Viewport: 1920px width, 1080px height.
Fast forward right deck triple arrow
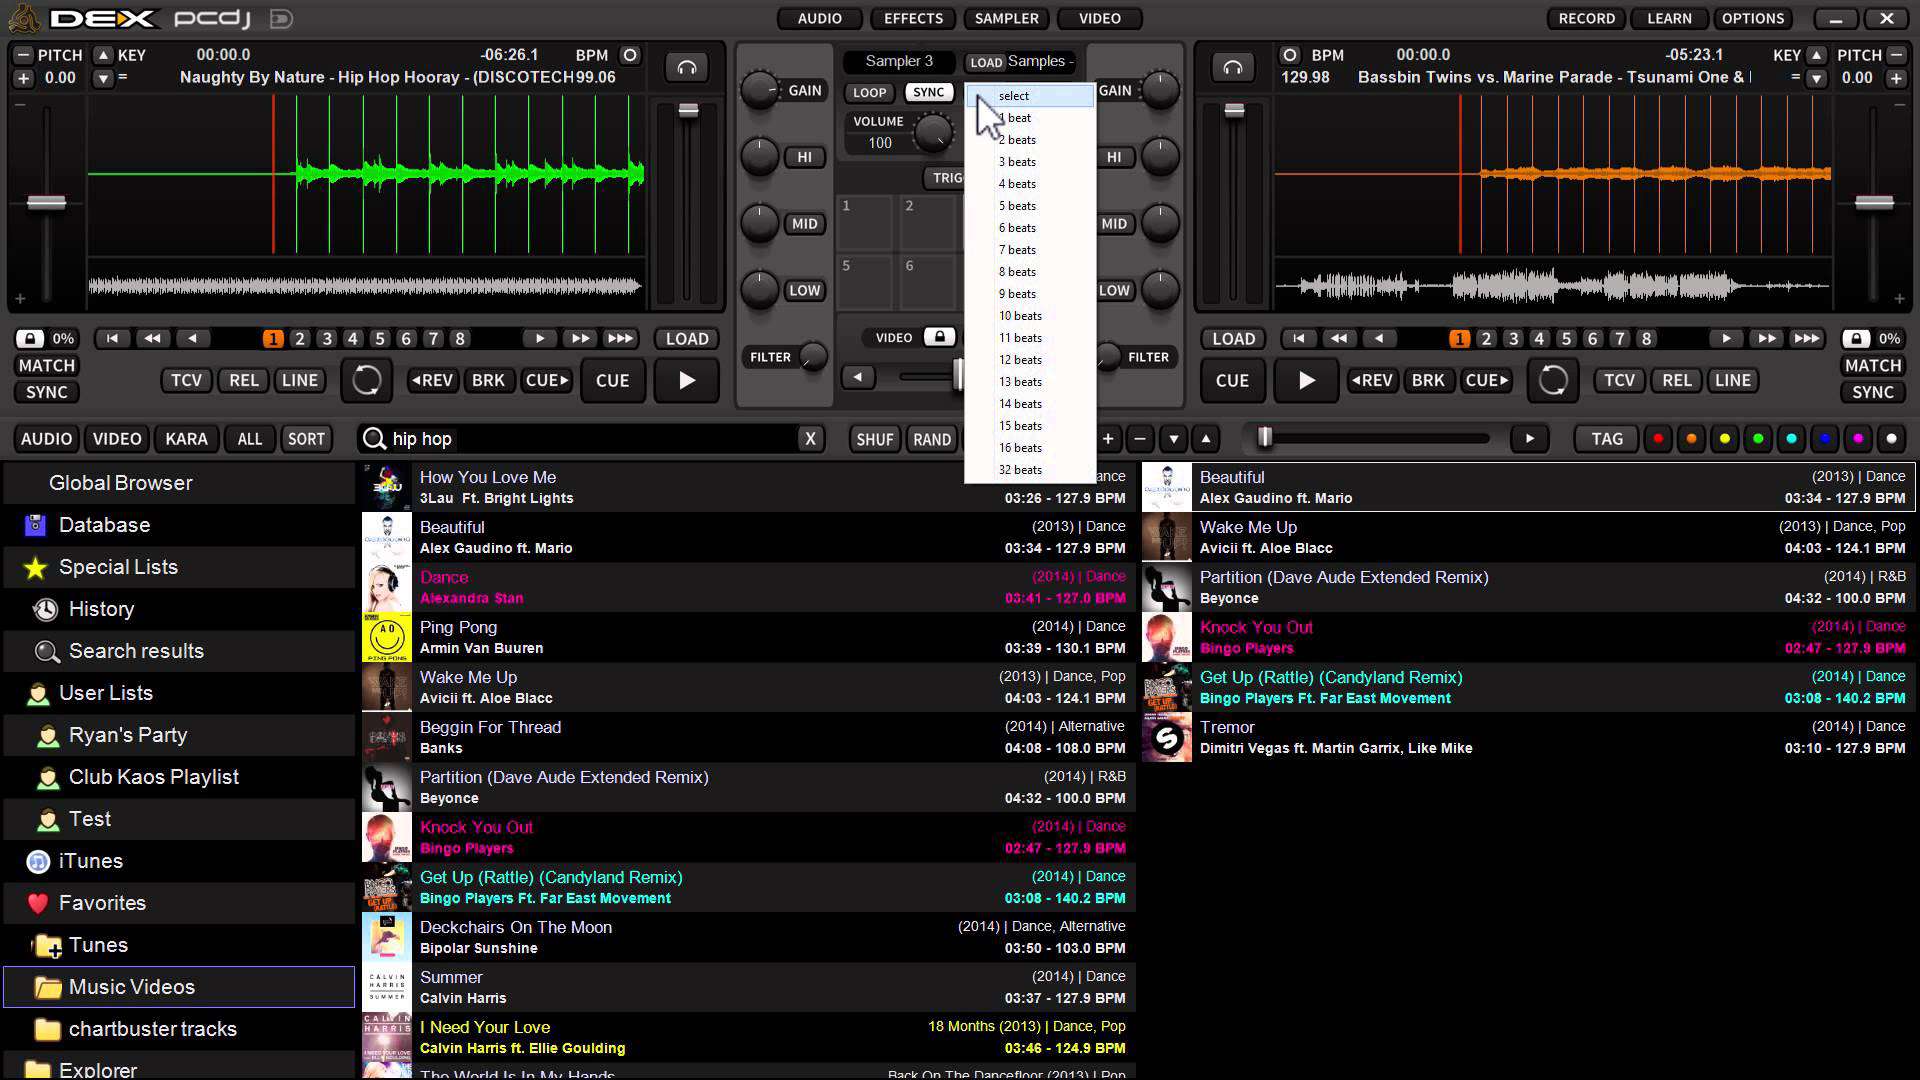(x=1807, y=338)
